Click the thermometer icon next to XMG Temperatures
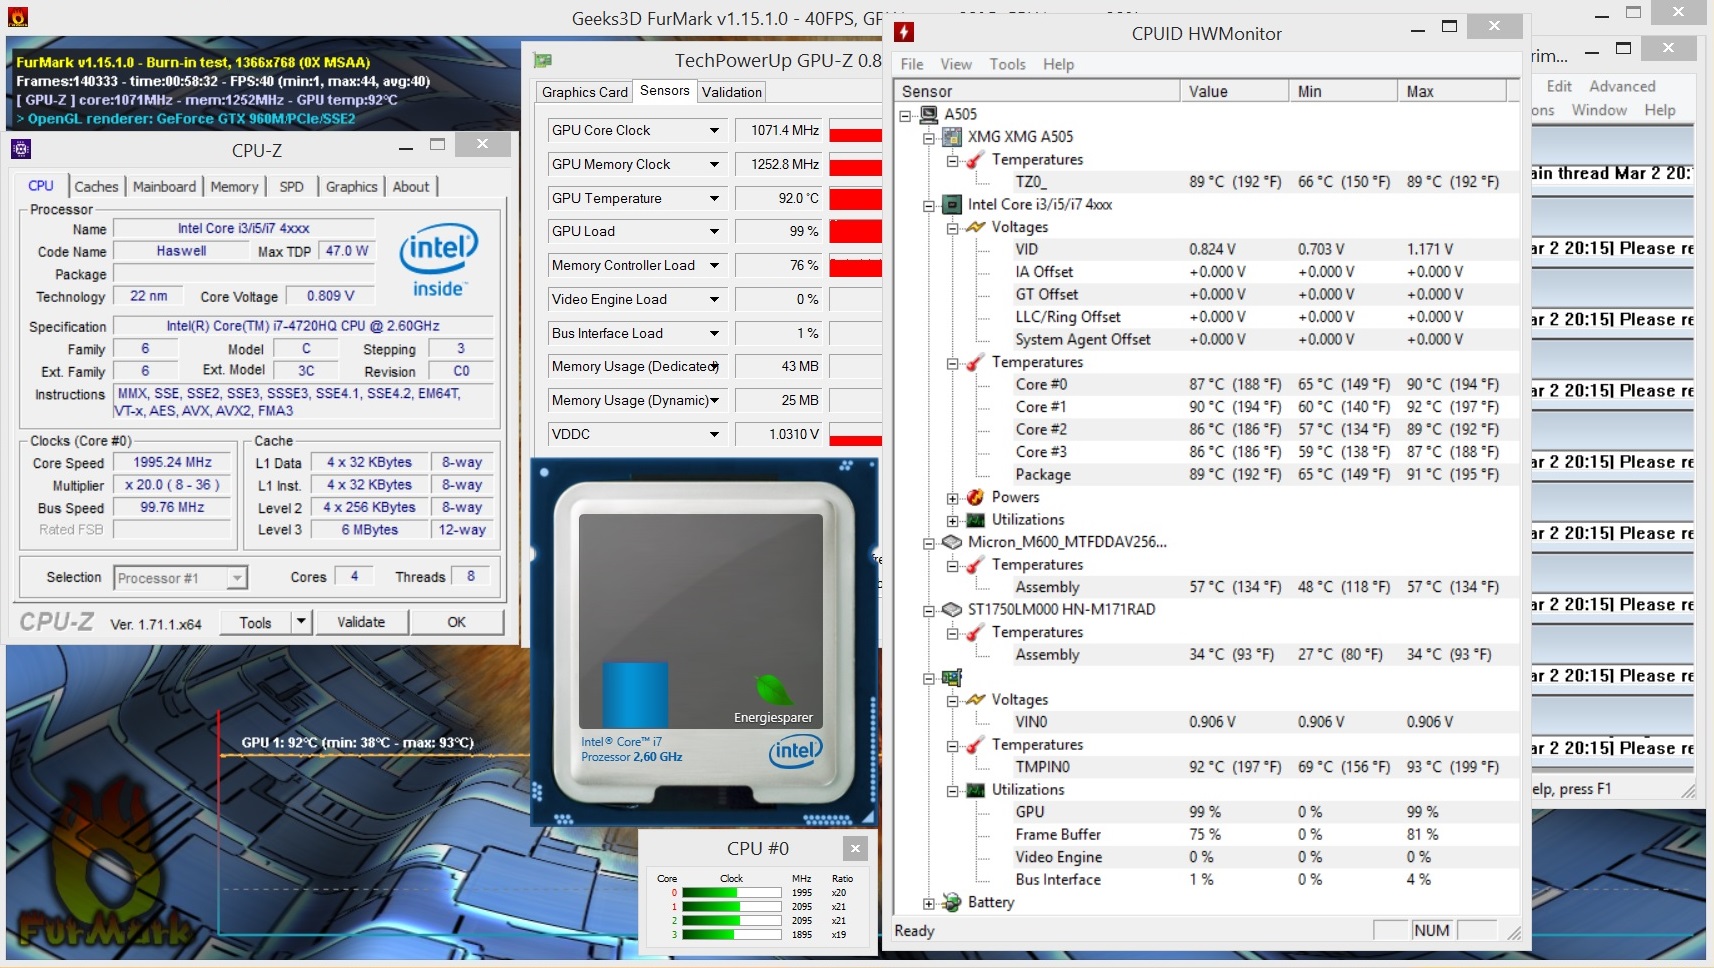Image resolution: width=1714 pixels, height=968 pixels. click(976, 160)
